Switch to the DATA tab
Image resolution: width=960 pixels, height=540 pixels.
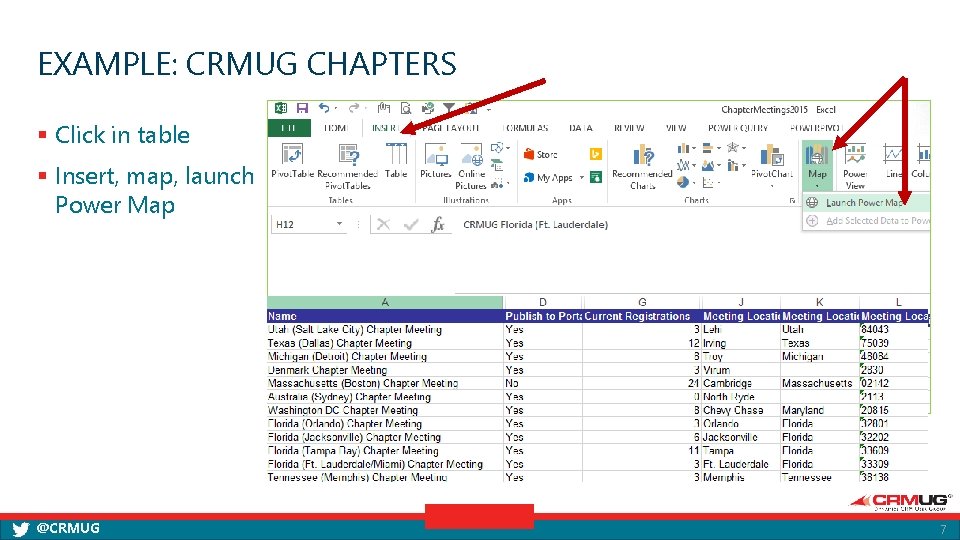(580, 128)
